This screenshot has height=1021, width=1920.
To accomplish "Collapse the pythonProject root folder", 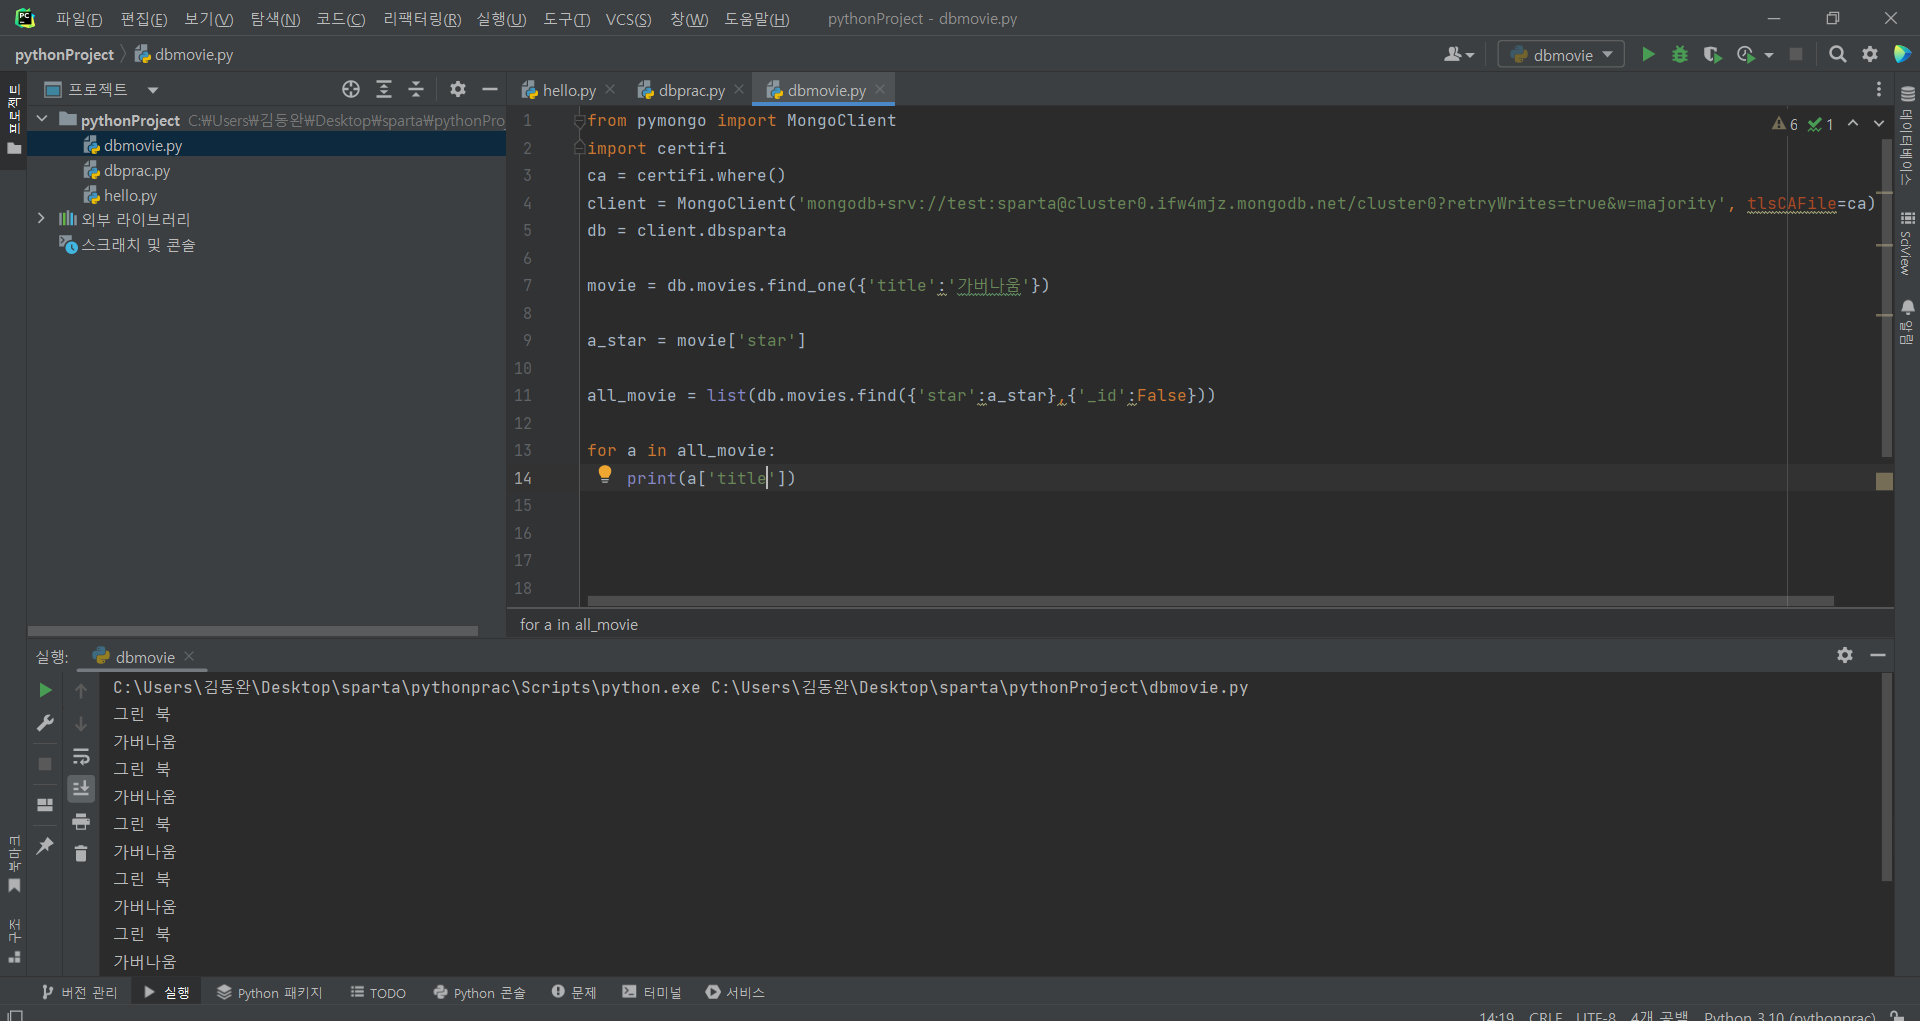I will click(x=42, y=119).
